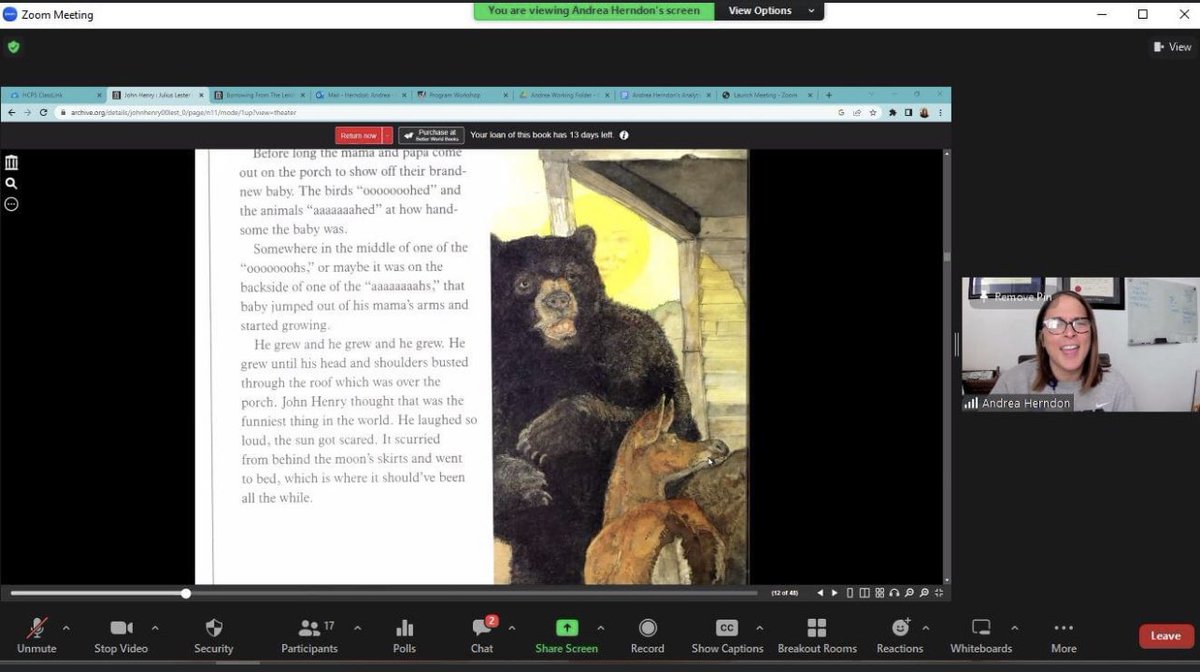Click the browser back arrow

13,112
